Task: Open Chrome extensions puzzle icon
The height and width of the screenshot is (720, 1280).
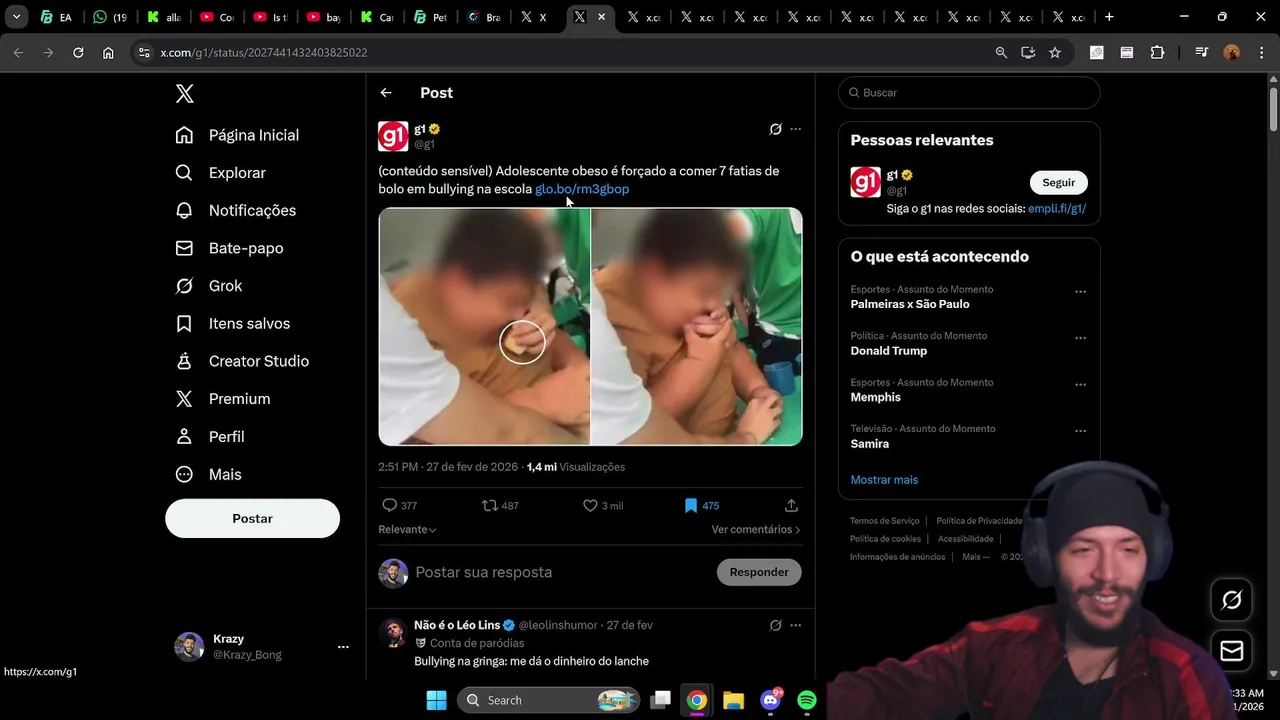Action: pos(1157,53)
